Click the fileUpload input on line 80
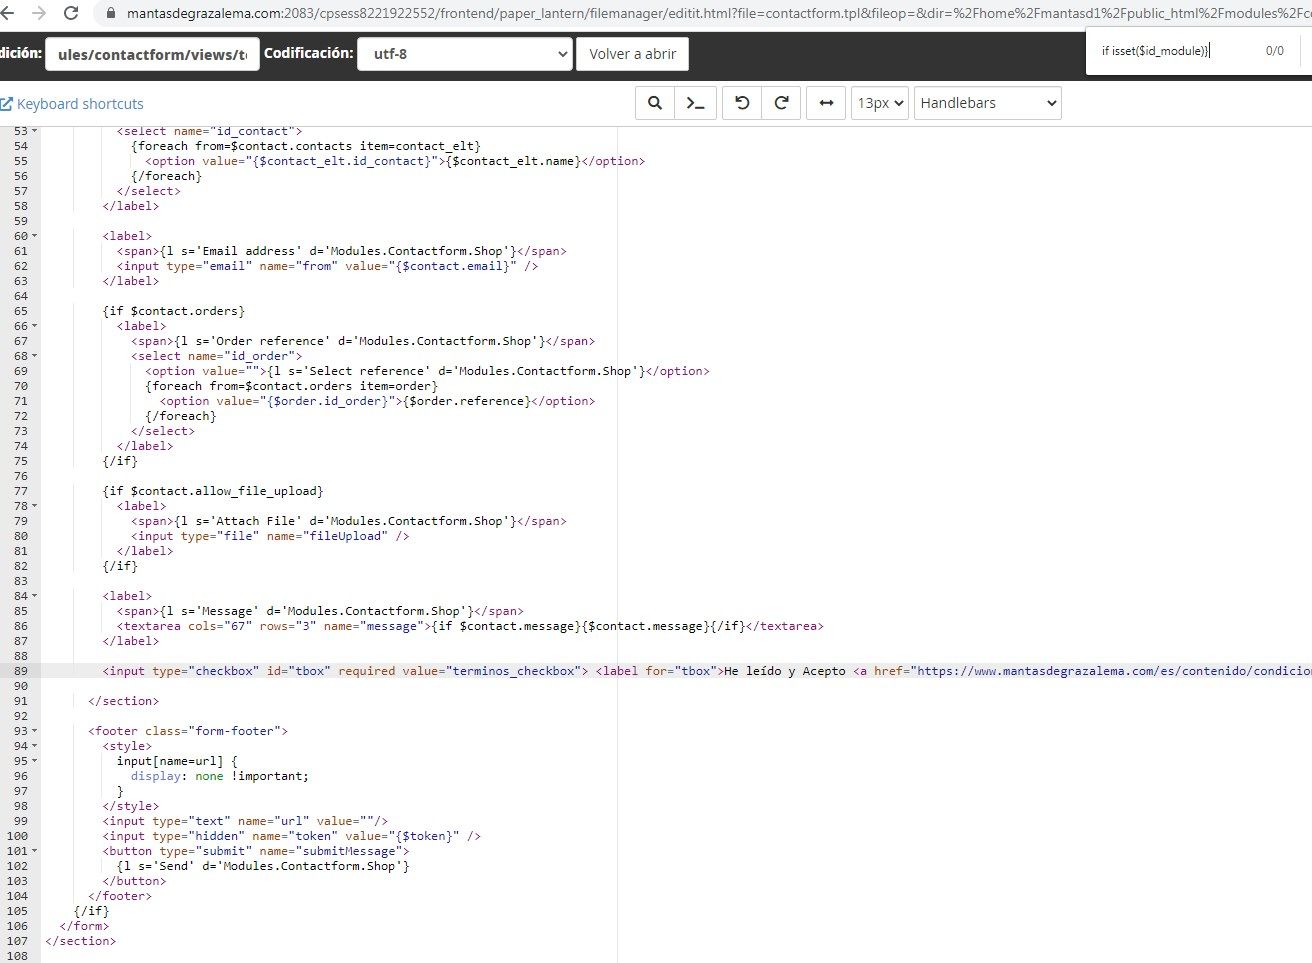Viewport: 1312px width, 963px height. (270, 536)
